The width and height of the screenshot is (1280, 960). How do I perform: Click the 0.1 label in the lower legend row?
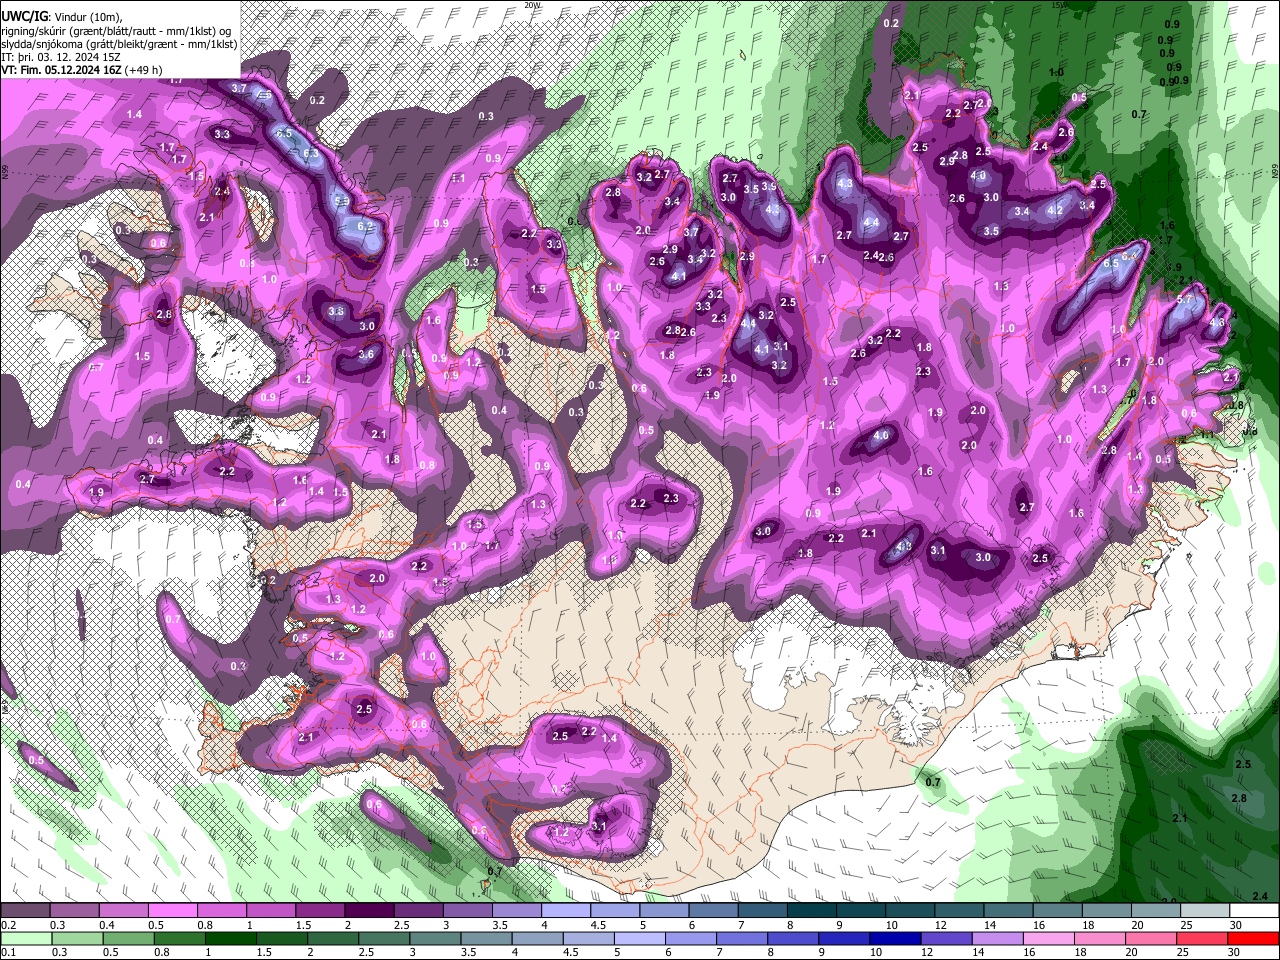[7, 953]
